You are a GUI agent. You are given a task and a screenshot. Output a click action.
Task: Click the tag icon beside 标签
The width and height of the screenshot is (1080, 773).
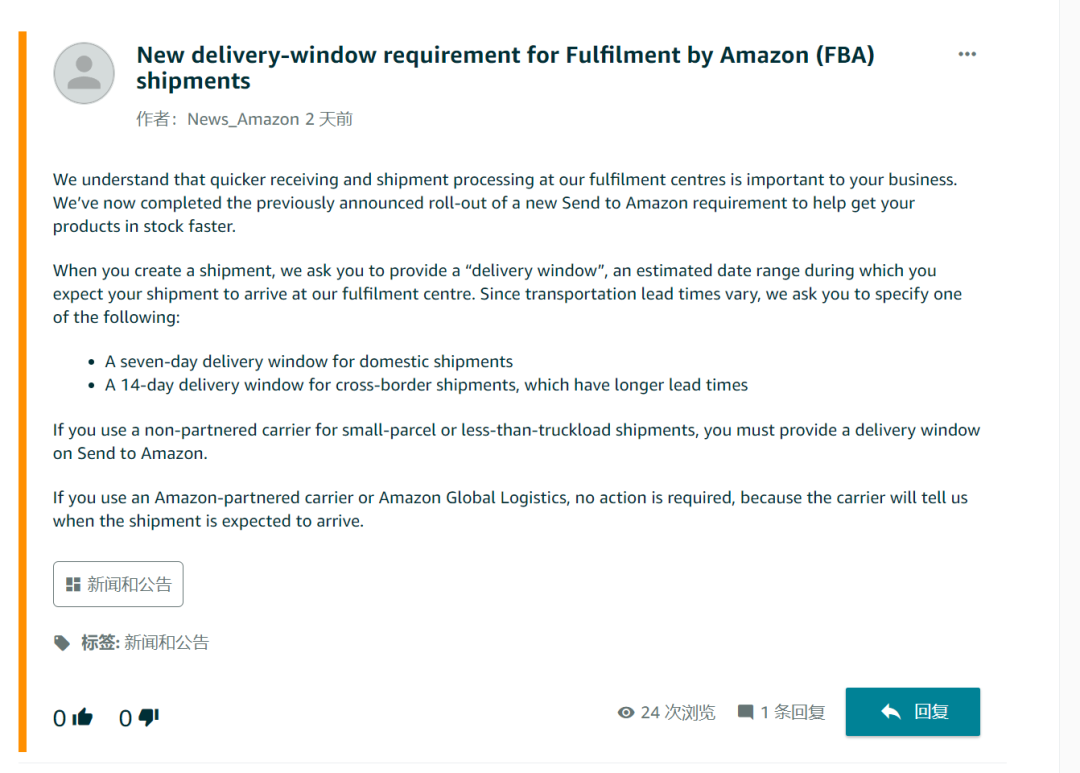62,643
